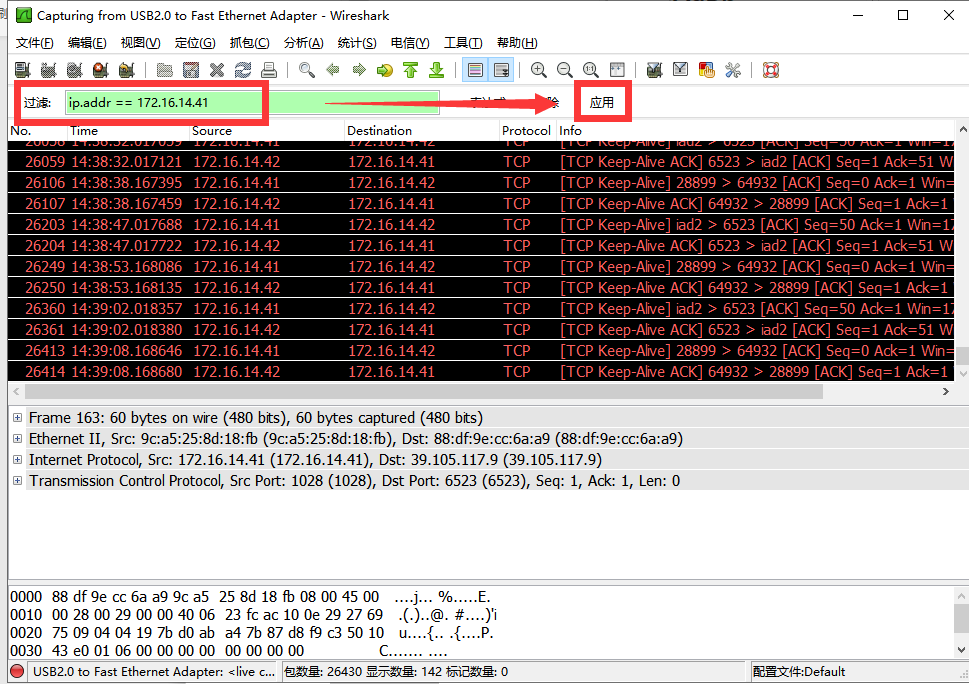Open coloring rules icon

(706, 70)
